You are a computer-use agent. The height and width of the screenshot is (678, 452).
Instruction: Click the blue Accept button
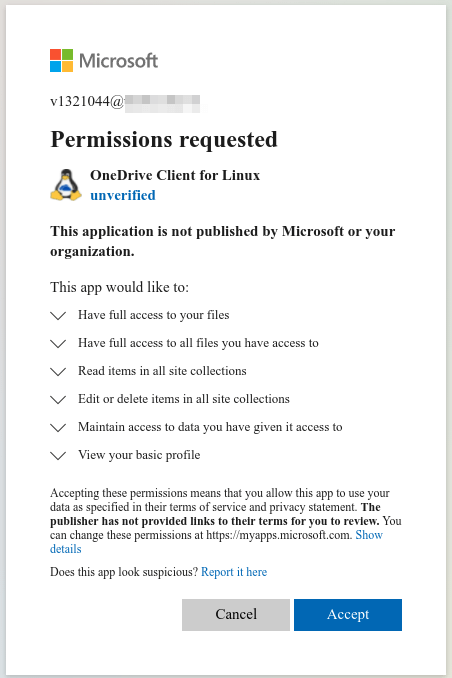(348, 614)
